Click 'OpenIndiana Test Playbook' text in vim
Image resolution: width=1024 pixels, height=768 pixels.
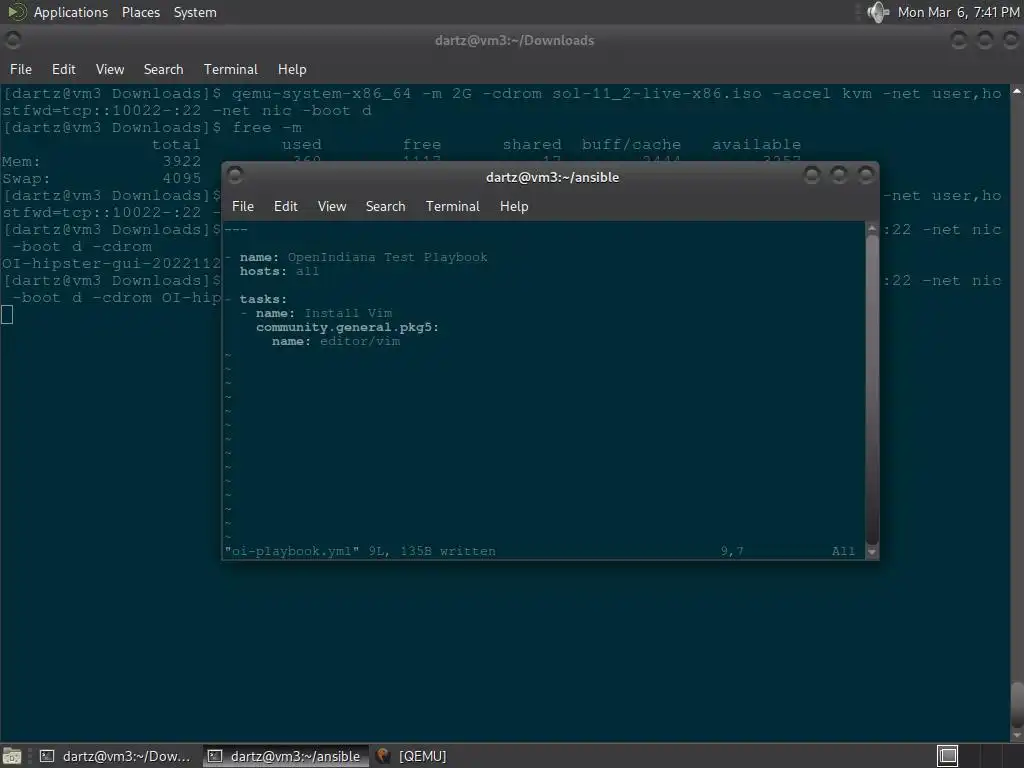387,257
